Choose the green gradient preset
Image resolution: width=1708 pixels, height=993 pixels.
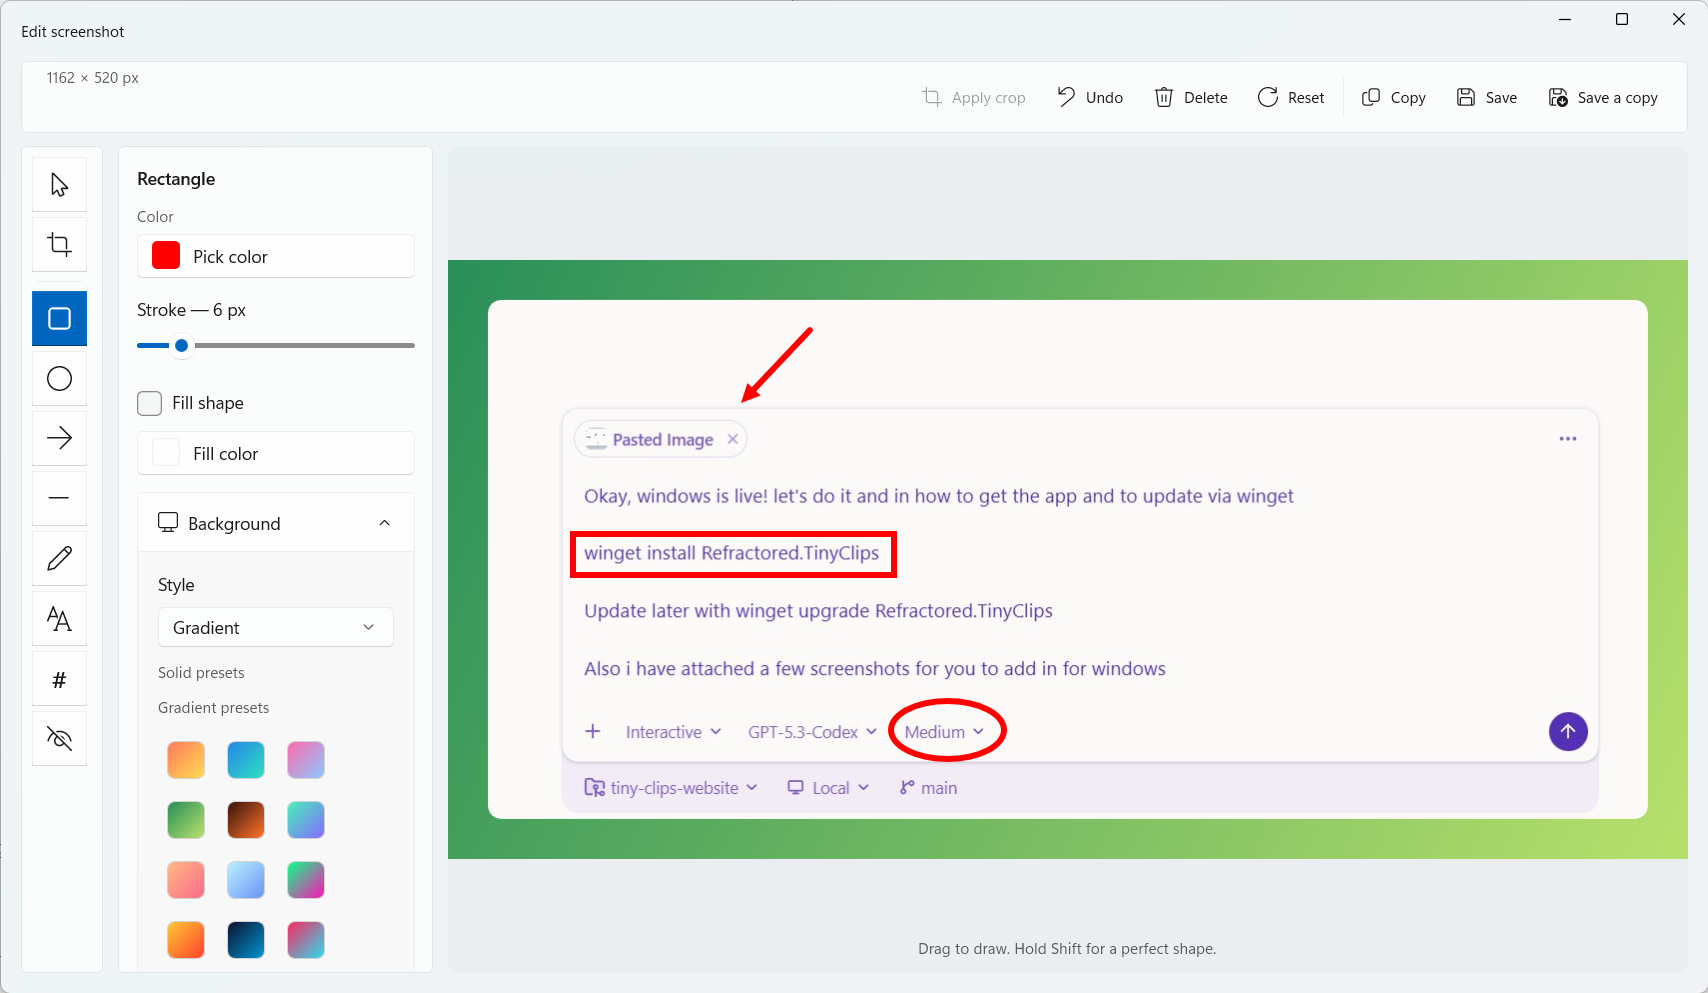pyautogui.click(x=186, y=820)
